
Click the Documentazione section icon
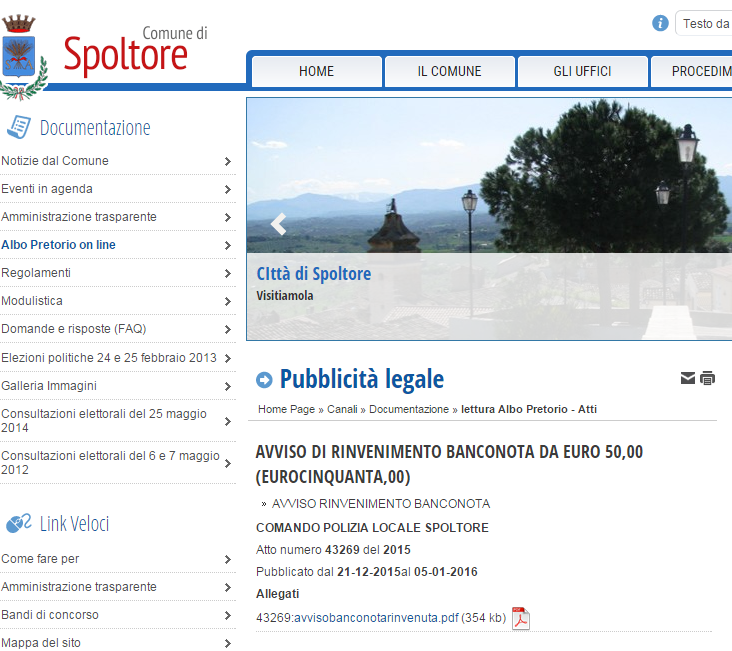point(18,127)
